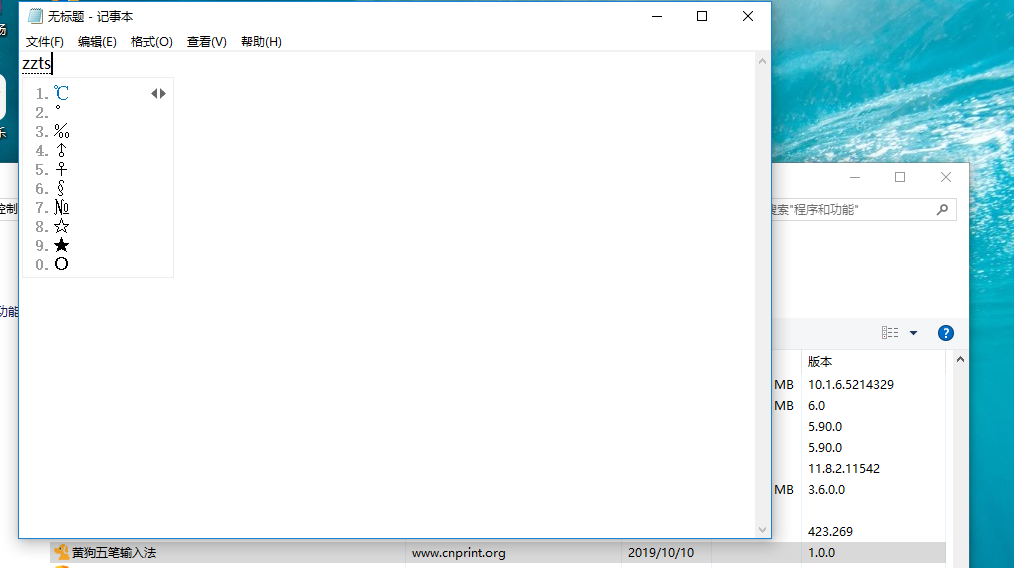
Task: Pick the § section sign candidate
Action: click(x=61, y=189)
